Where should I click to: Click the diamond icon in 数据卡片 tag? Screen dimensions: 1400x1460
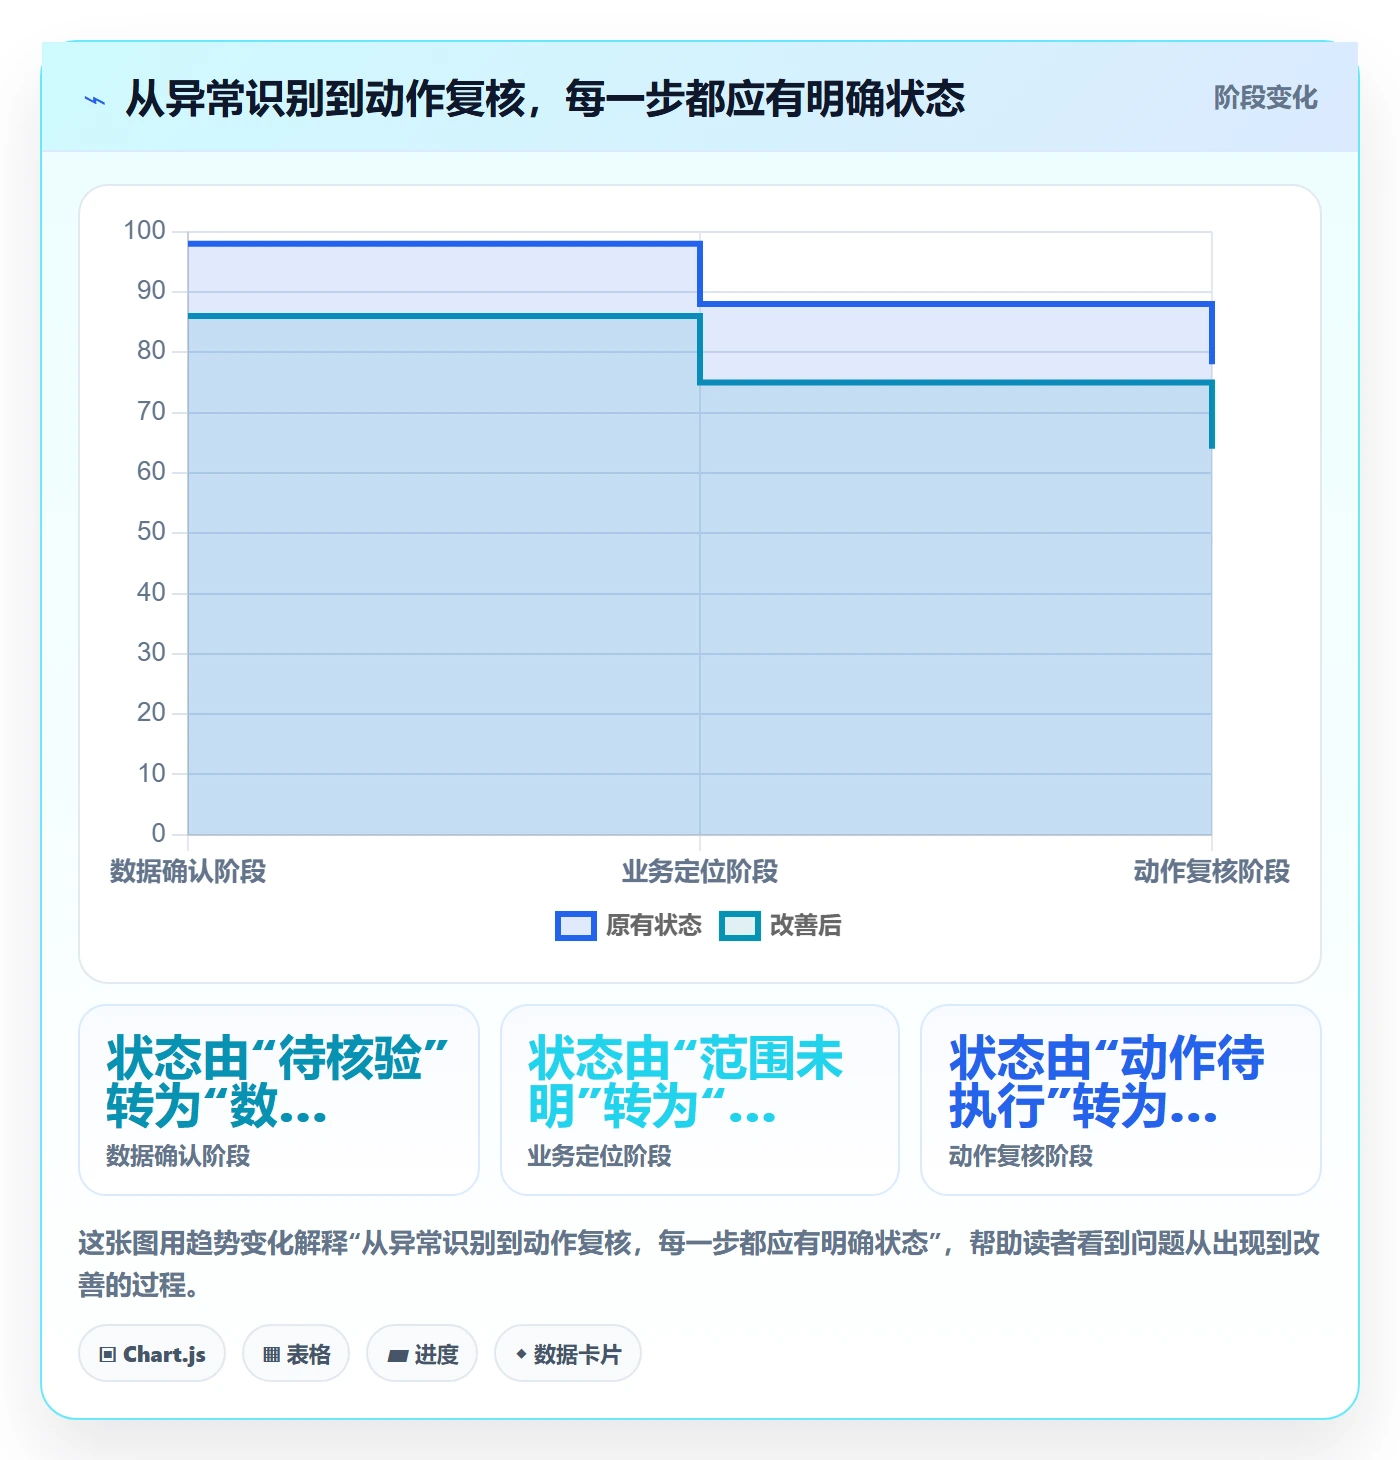click(521, 1354)
